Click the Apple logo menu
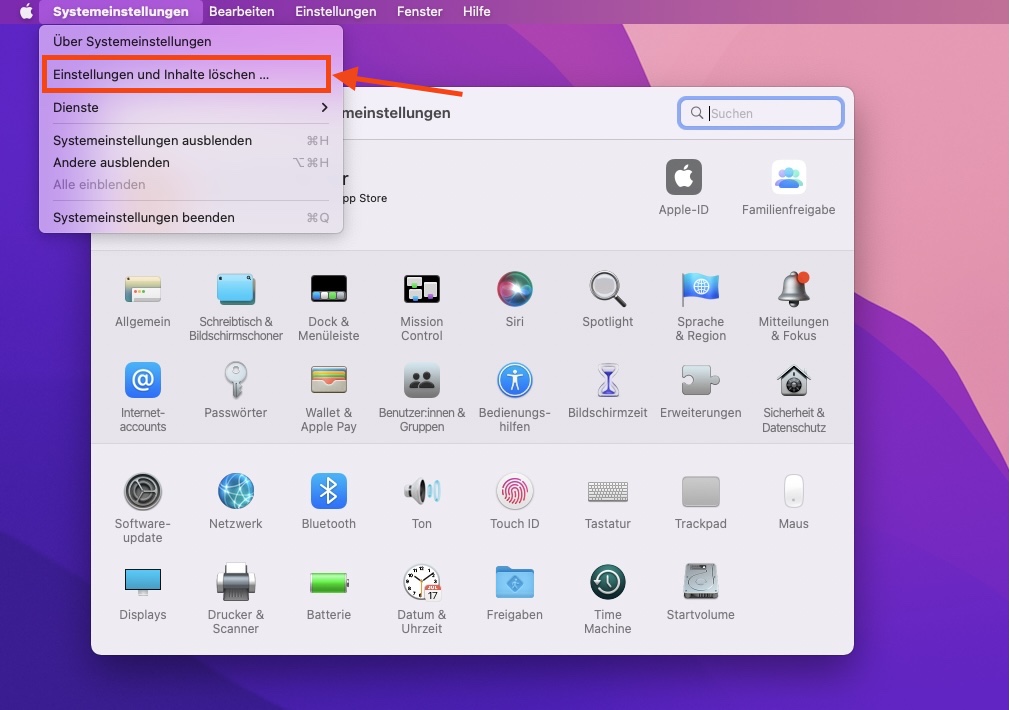This screenshot has width=1009, height=710. tap(26, 11)
